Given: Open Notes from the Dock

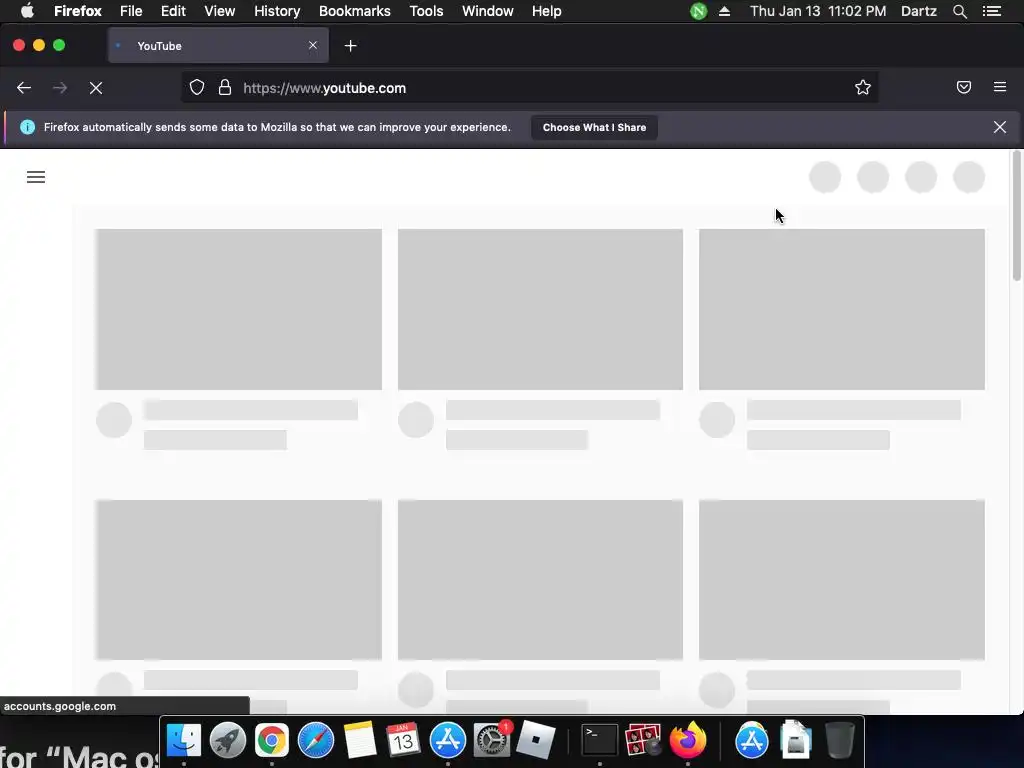Looking at the screenshot, I should tap(360, 740).
